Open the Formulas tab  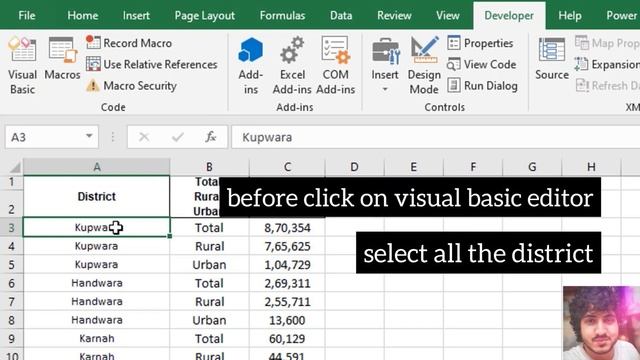click(x=282, y=16)
